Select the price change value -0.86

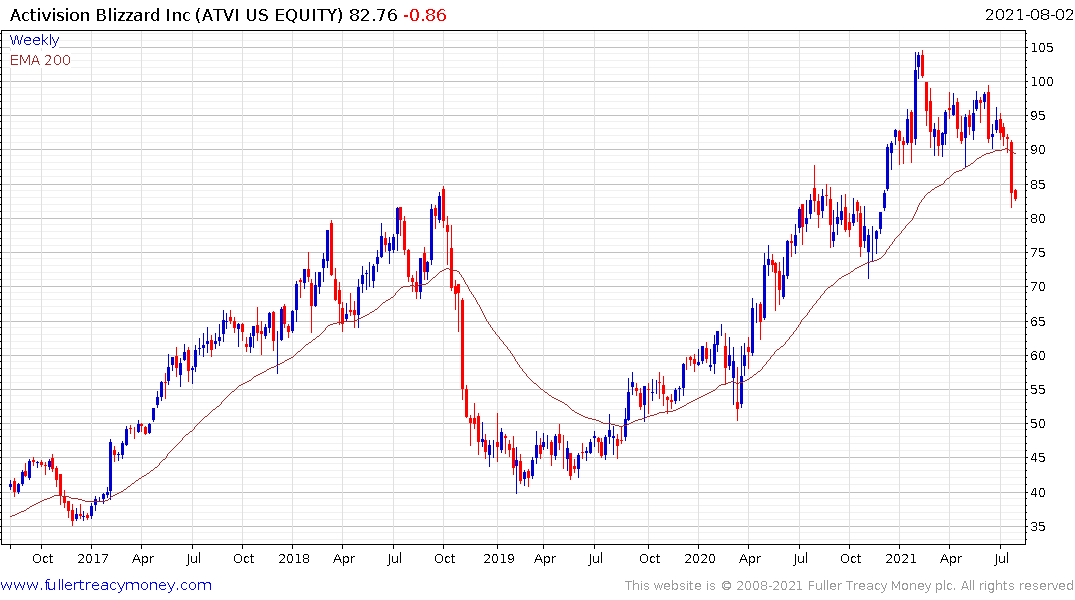(424, 15)
